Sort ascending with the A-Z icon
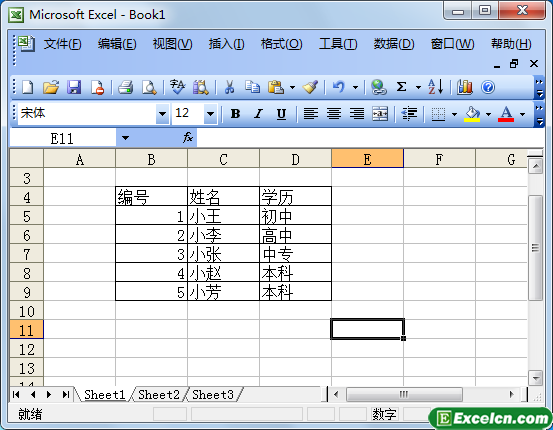 (x=436, y=87)
